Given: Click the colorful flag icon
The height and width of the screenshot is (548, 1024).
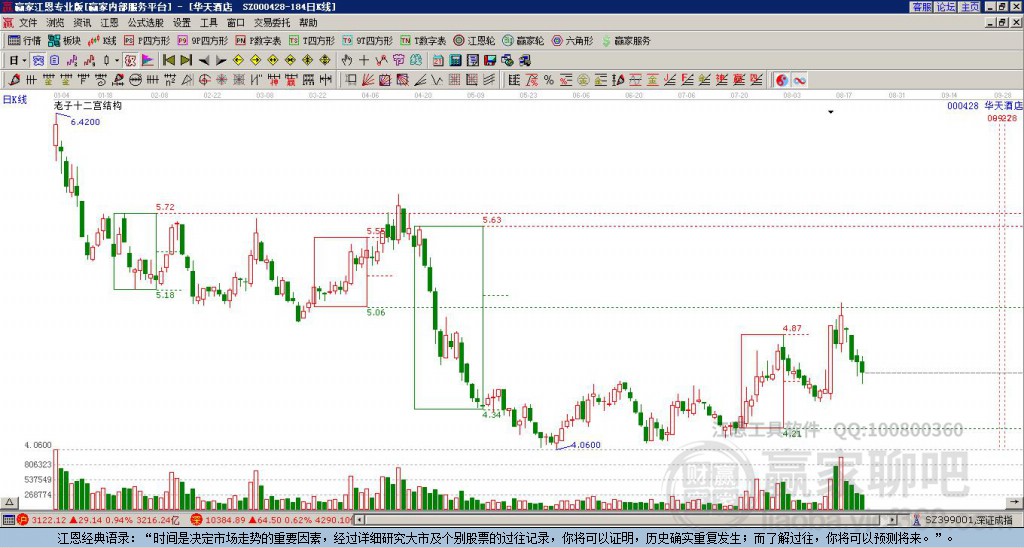Looking at the screenshot, I should point(148,61).
